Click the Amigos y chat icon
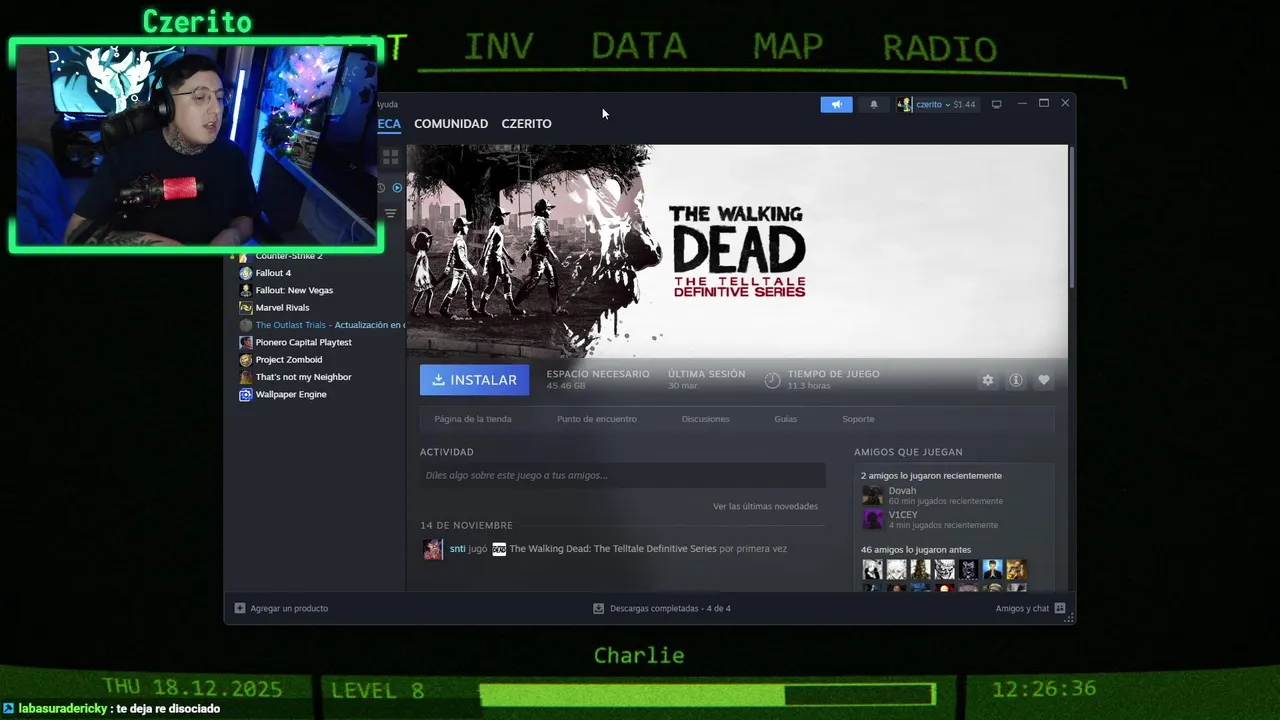Screen dimensions: 1280x720 pyautogui.click(x=1060, y=608)
